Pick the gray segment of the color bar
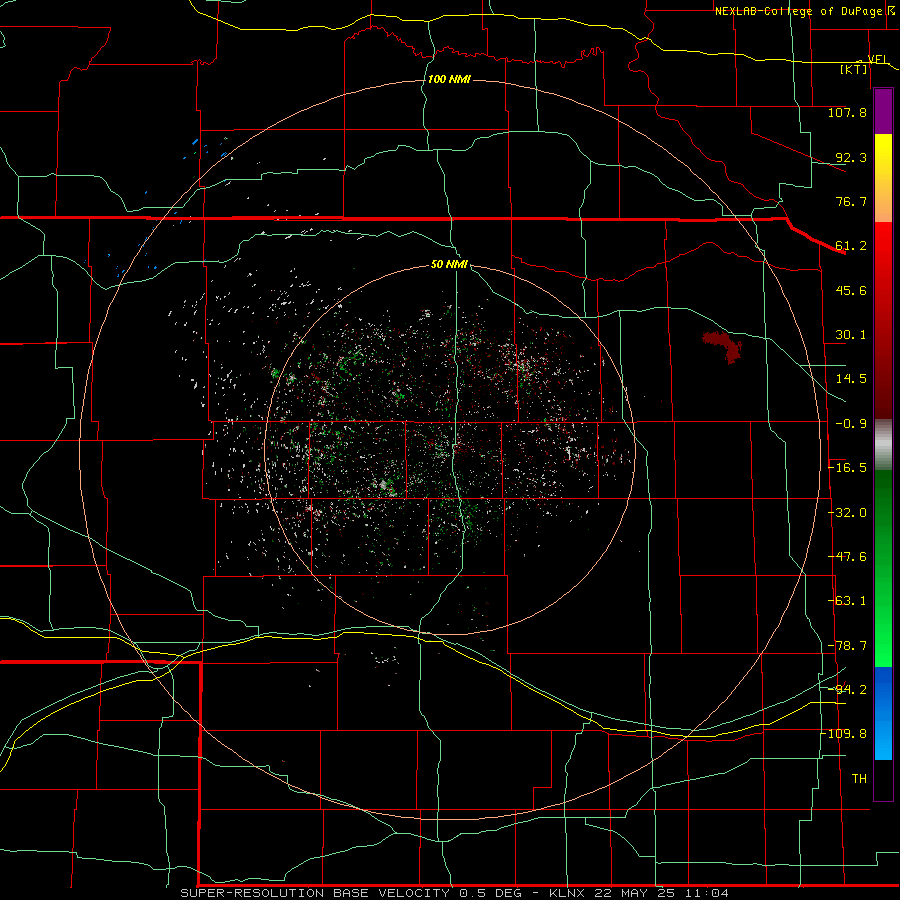This screenshot has width=900, height=900. (883, 445)
